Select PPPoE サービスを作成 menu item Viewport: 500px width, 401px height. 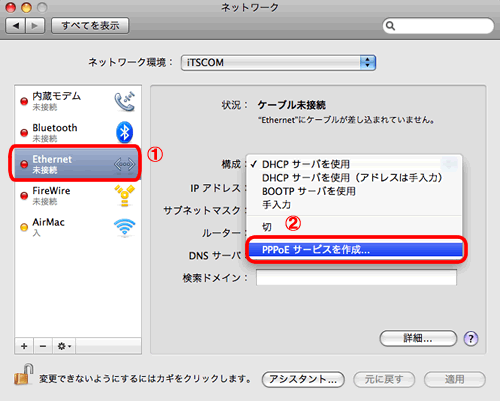tap(356, 250)
